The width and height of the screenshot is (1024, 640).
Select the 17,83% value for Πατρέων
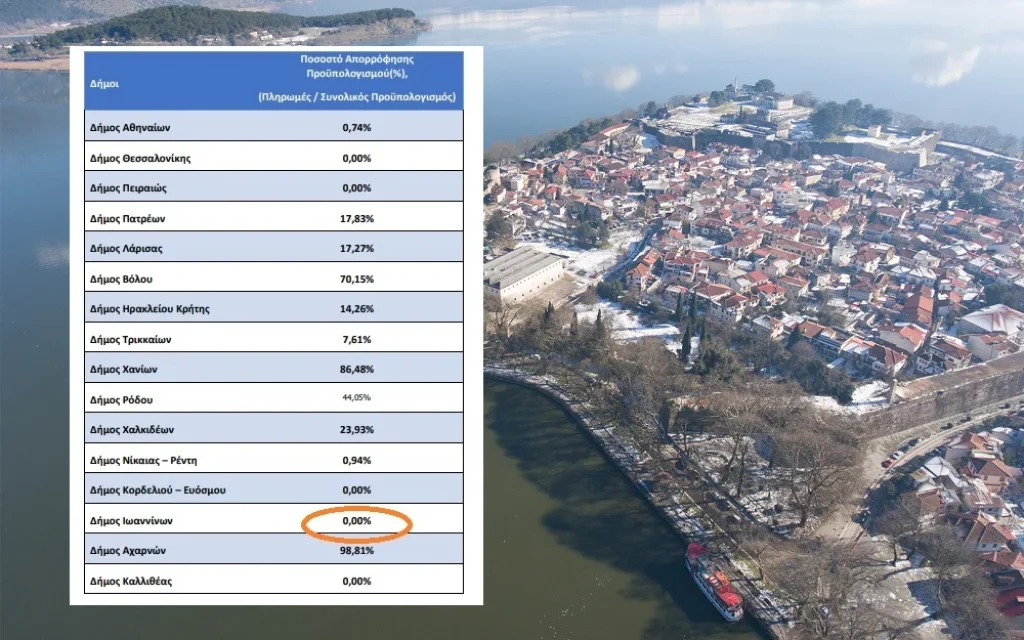point(358,216)
